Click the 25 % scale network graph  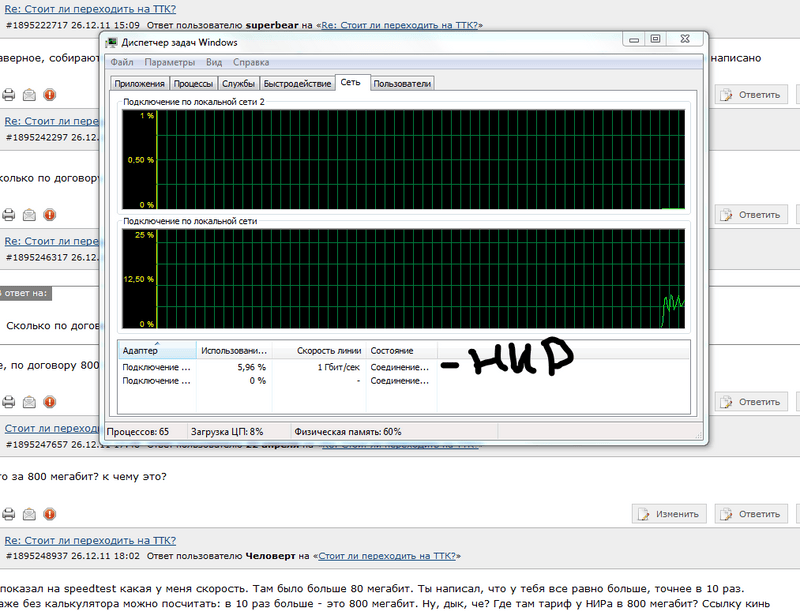pos(404,279)
